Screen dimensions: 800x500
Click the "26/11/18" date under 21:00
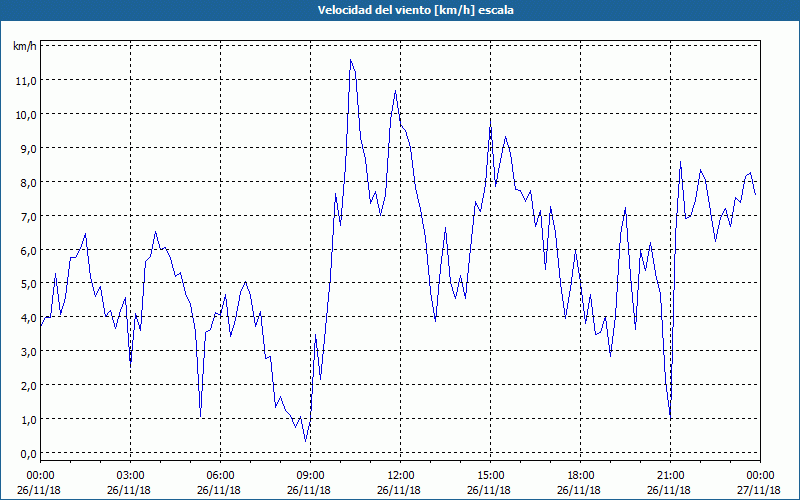669,490
